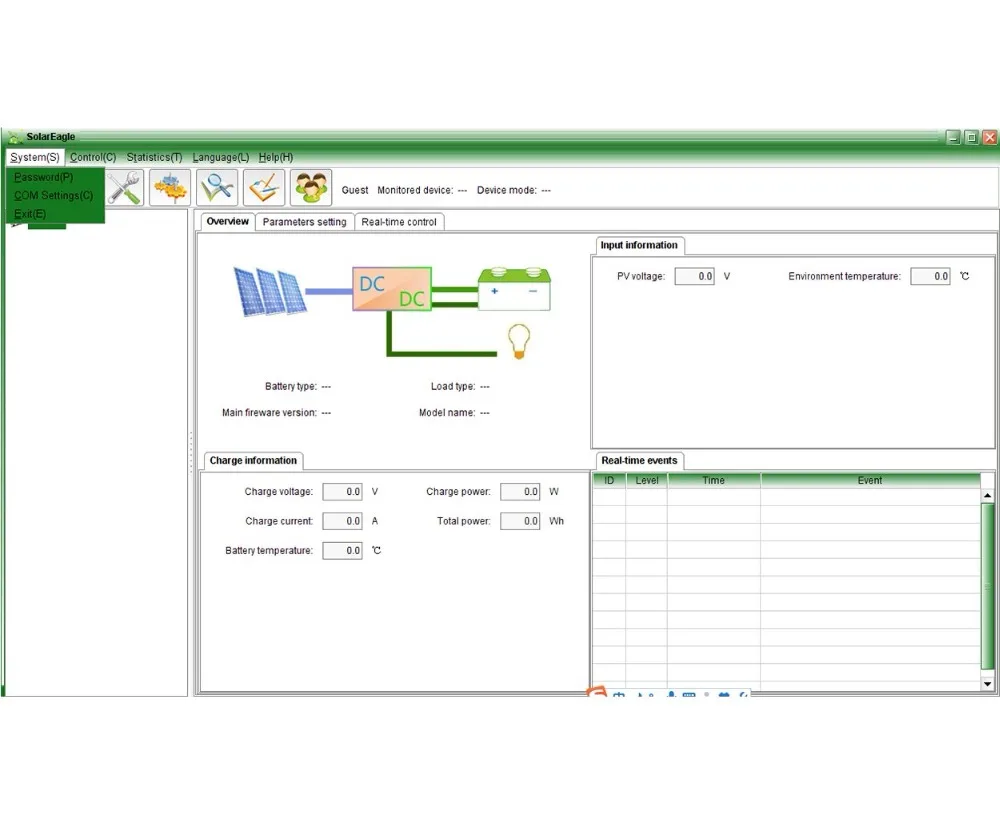This screenshot has height=823, width=1000.
Task: Click the Total power value field
Action: pos(520,521)
